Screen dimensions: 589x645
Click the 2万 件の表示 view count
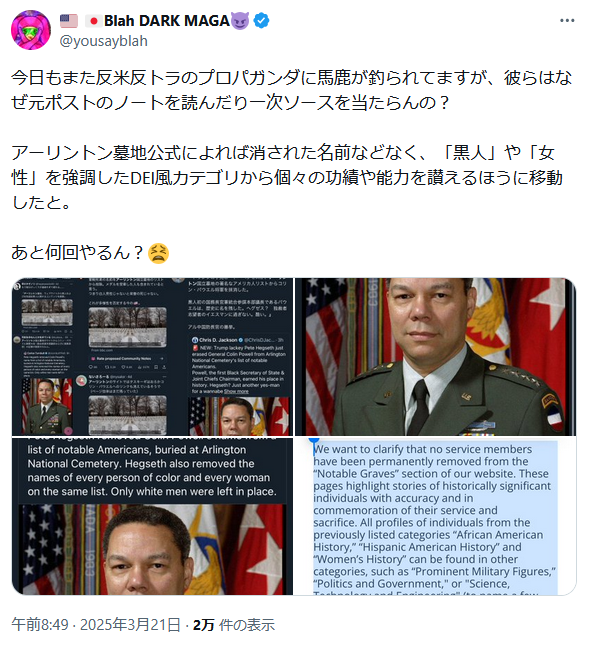coord(234,624)
